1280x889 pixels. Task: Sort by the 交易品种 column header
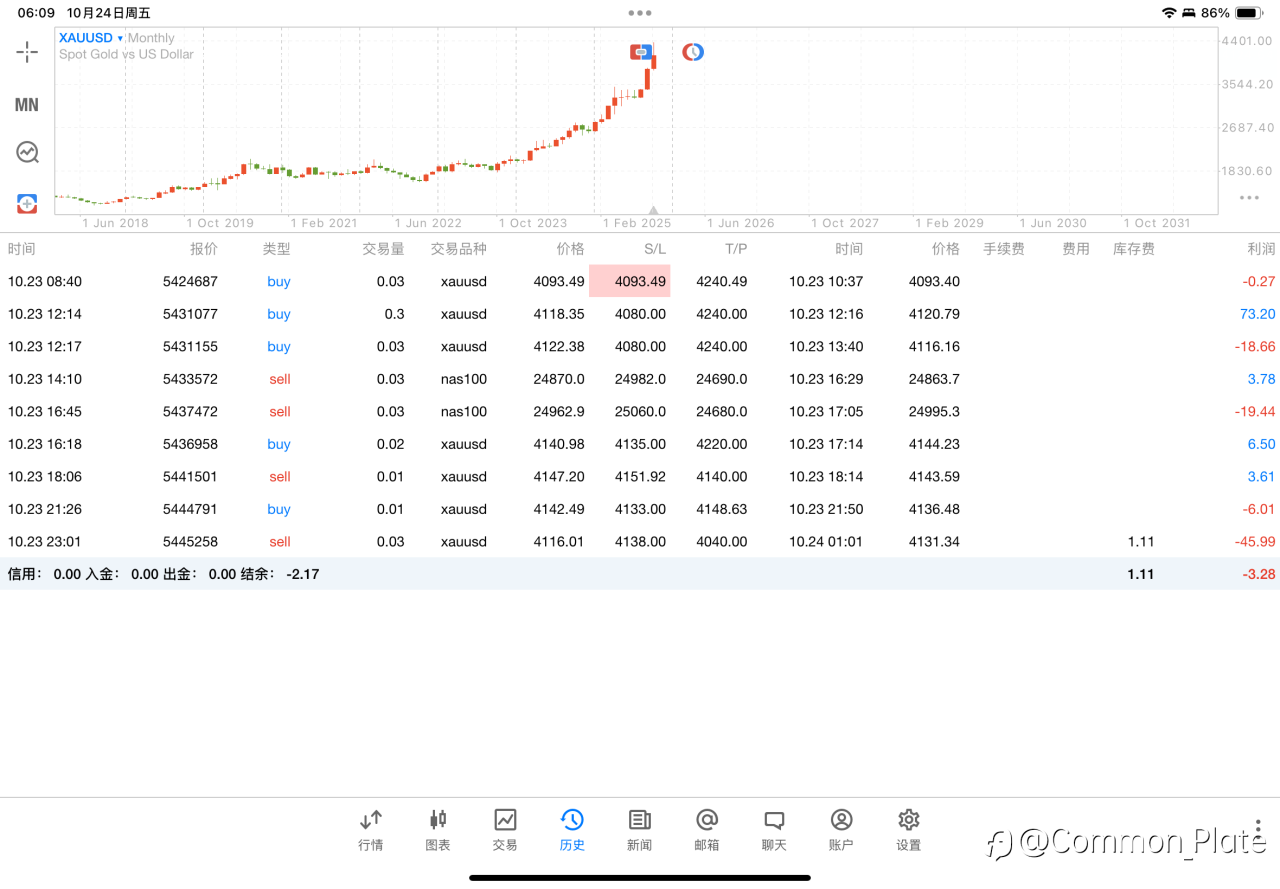[459, 249]
